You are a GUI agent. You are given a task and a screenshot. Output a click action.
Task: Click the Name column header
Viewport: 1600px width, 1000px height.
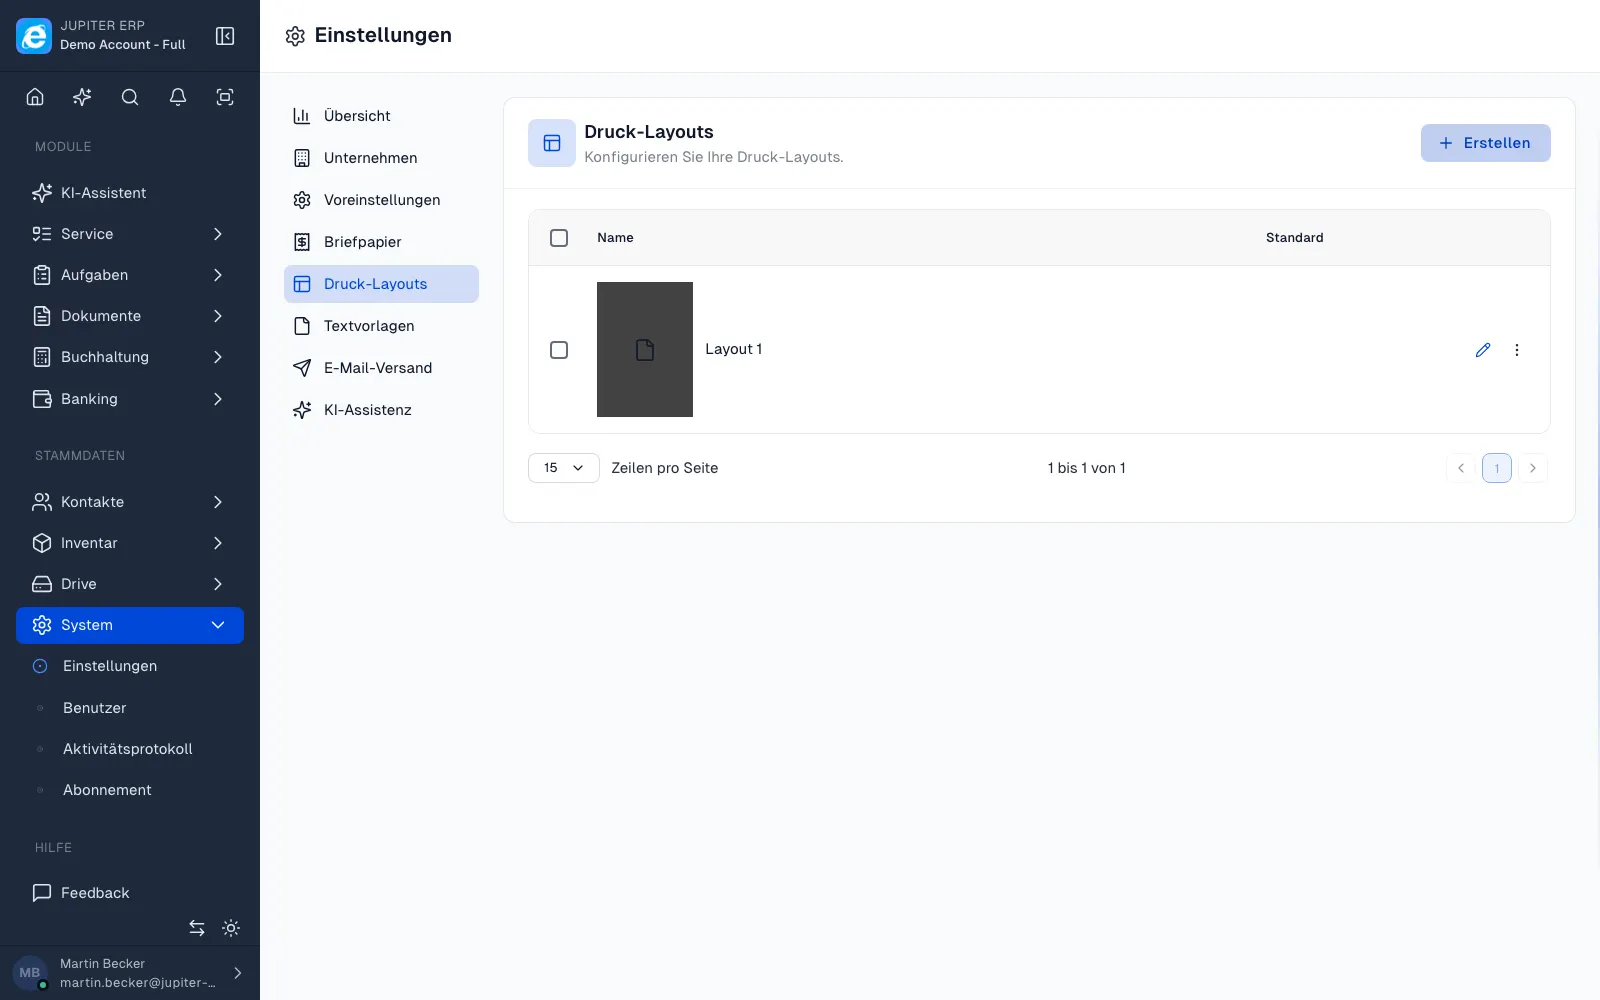pyautogui.click(x=615, y=238)
